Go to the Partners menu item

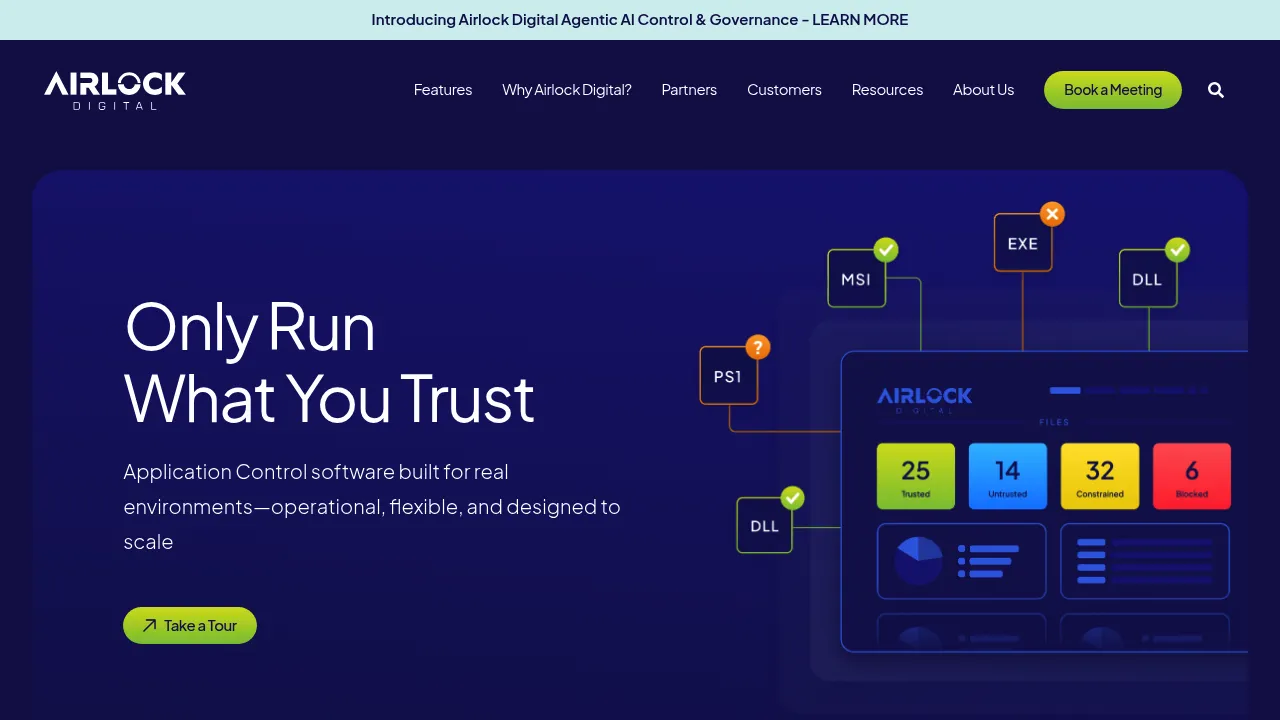689,90
